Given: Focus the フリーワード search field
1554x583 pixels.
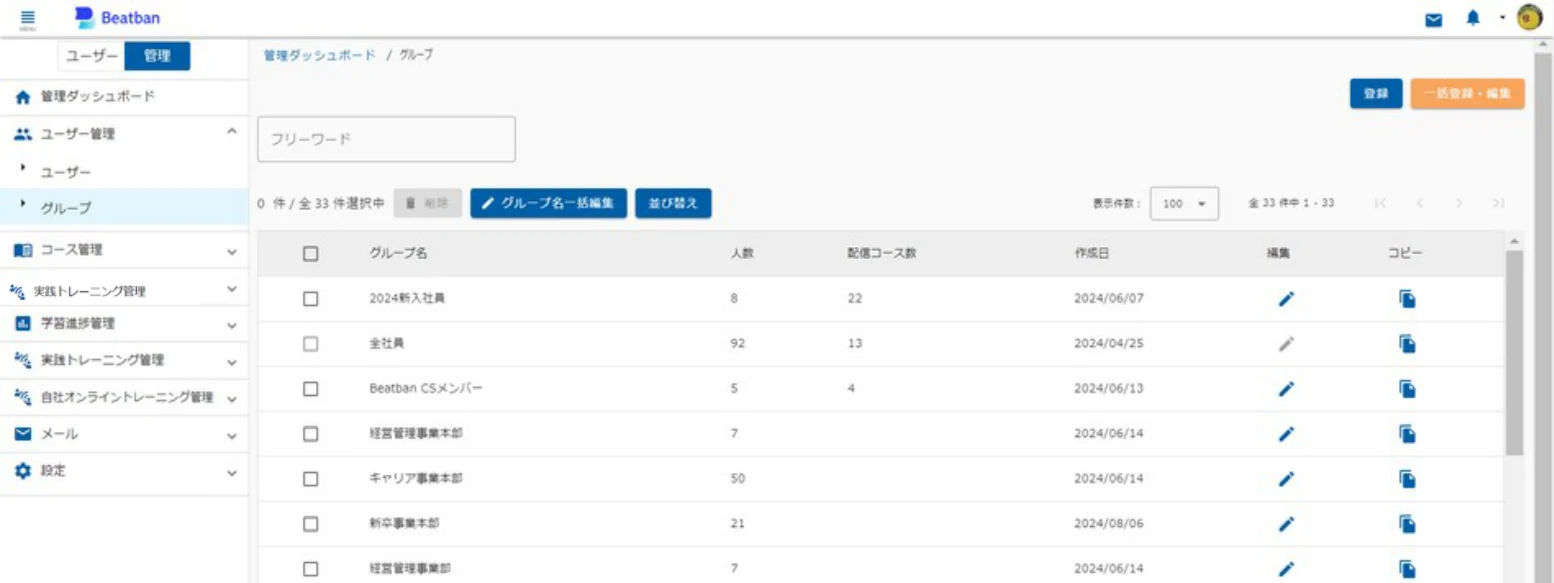Looking at the screenshot, I should pyautogui.click(x=387, y=139).
